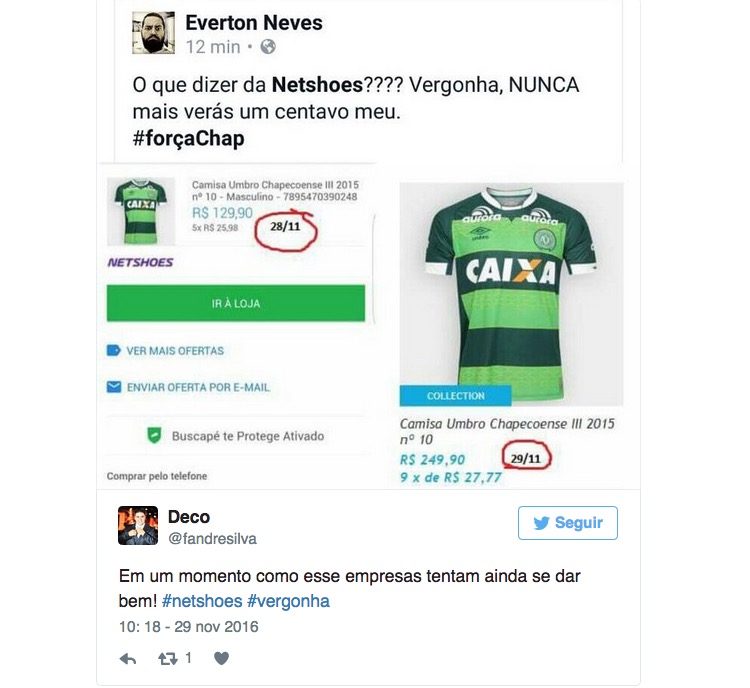This screenshot has height=688, width=750.
Task: Like the tweet with the heart icon
Action: pos(221,659)
